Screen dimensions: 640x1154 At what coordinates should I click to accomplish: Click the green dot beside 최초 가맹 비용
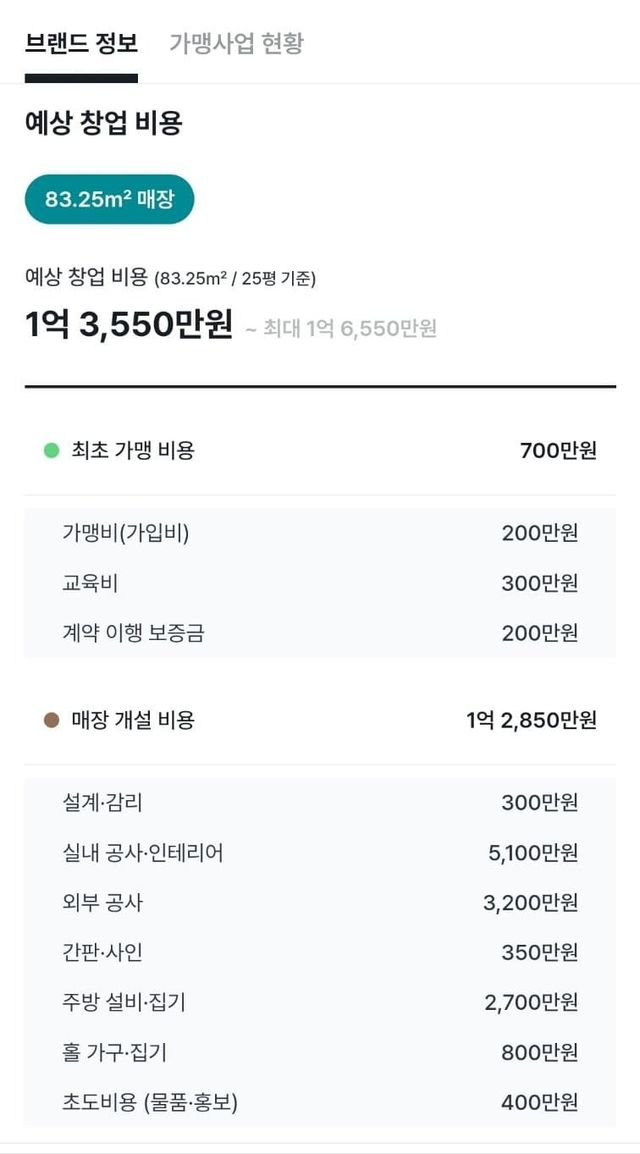(x=52, y=451)
